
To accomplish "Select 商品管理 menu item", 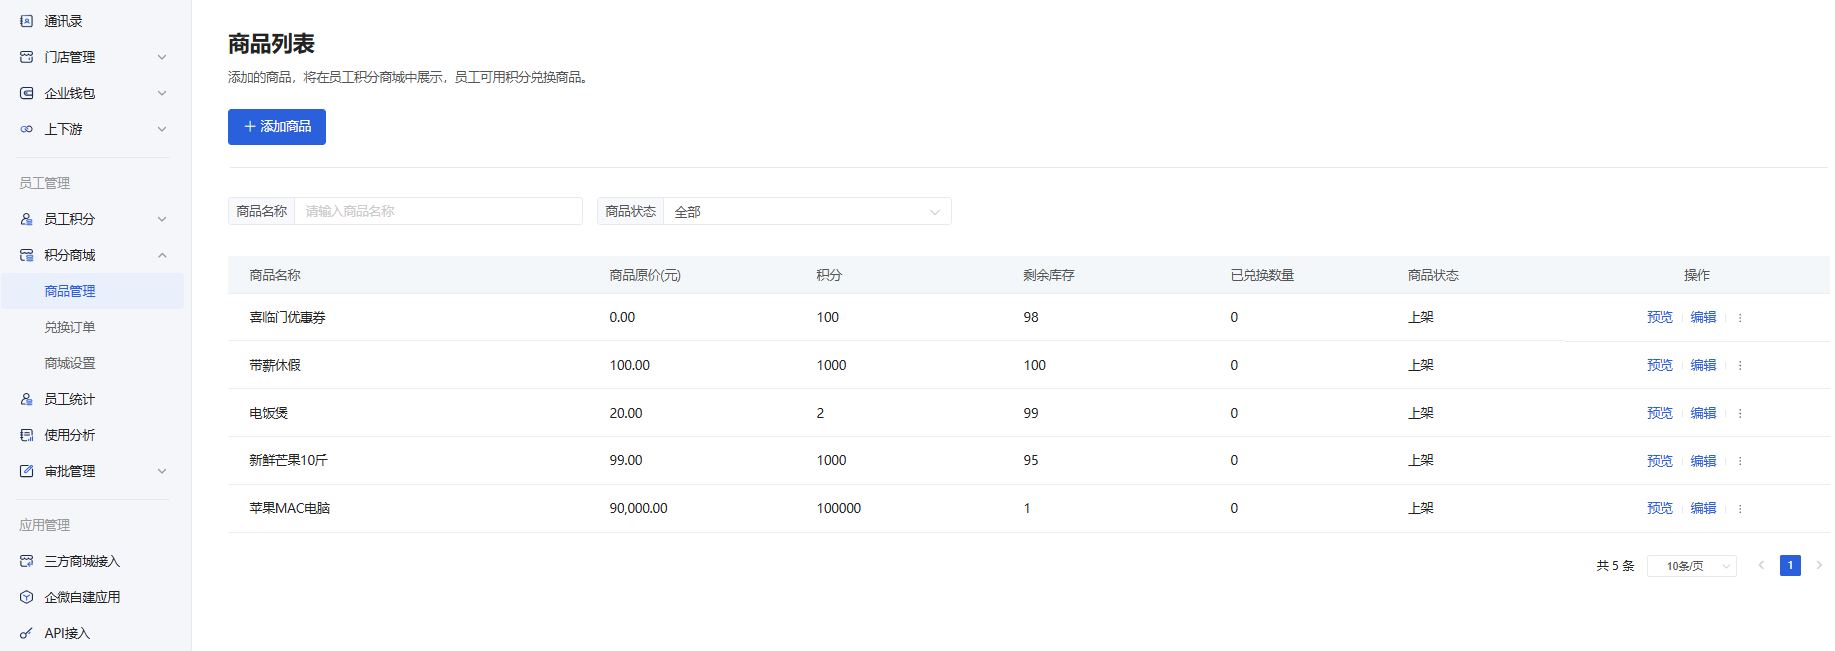I will (x=92, y=291).
